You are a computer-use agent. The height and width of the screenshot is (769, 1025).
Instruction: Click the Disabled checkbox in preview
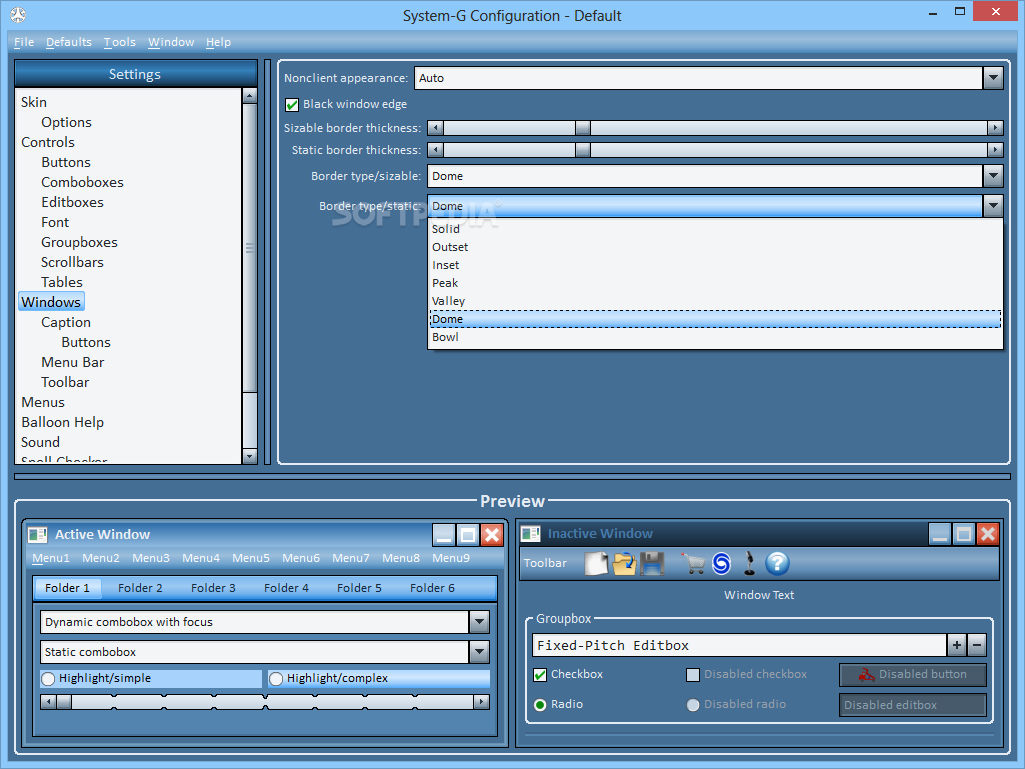point(693,675)
